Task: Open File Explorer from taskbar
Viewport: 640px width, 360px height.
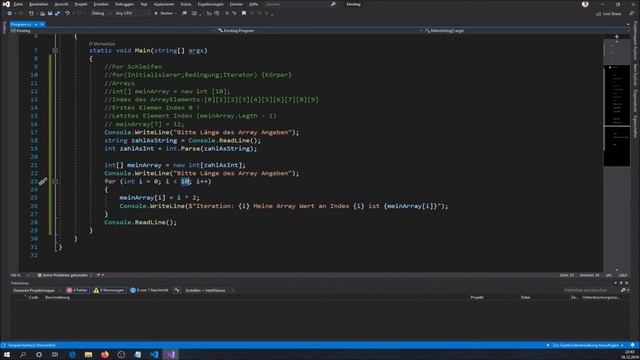Action: pos(88,354)
